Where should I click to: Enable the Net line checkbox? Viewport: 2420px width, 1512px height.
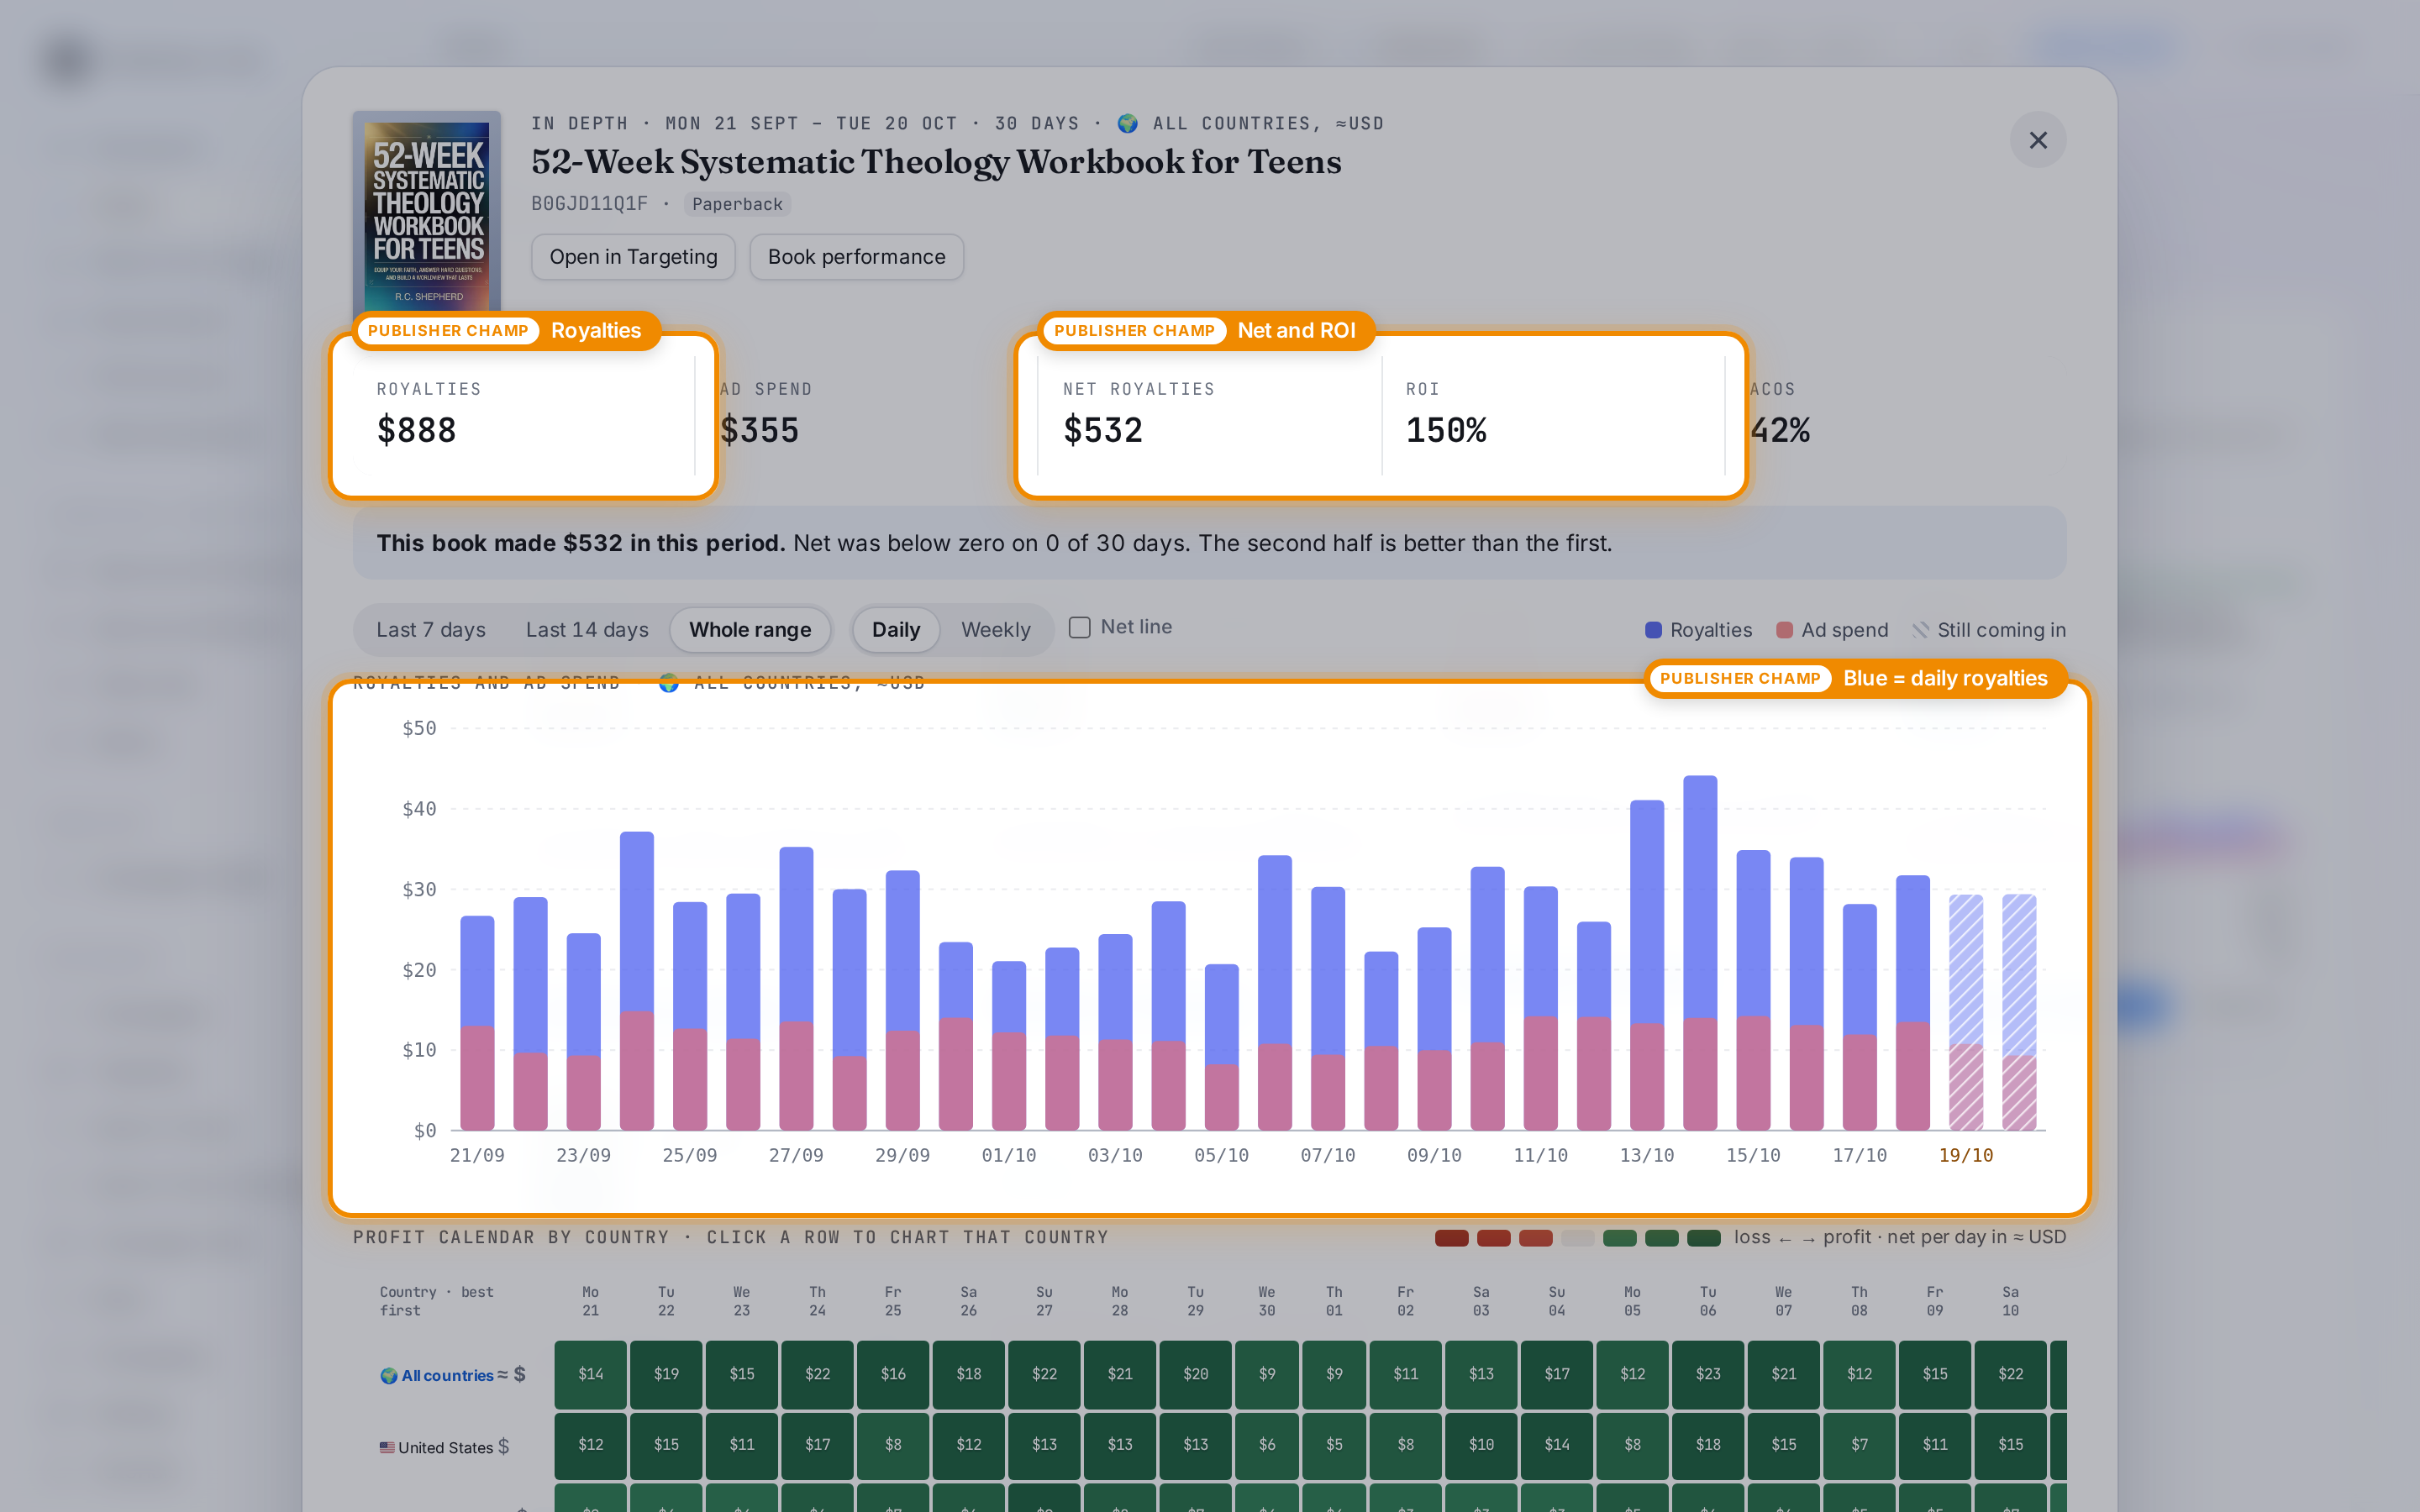1079,627
